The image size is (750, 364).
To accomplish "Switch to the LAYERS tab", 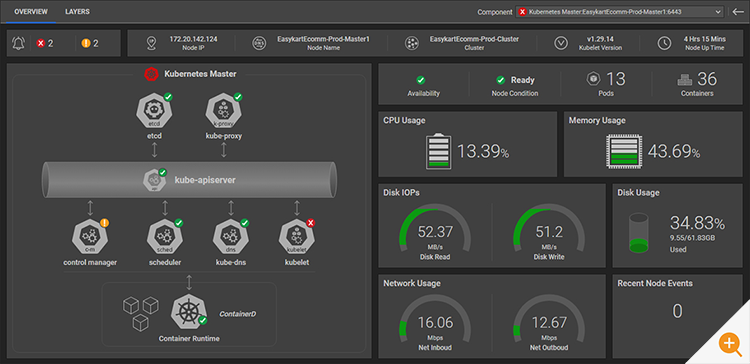I will 77,11.
